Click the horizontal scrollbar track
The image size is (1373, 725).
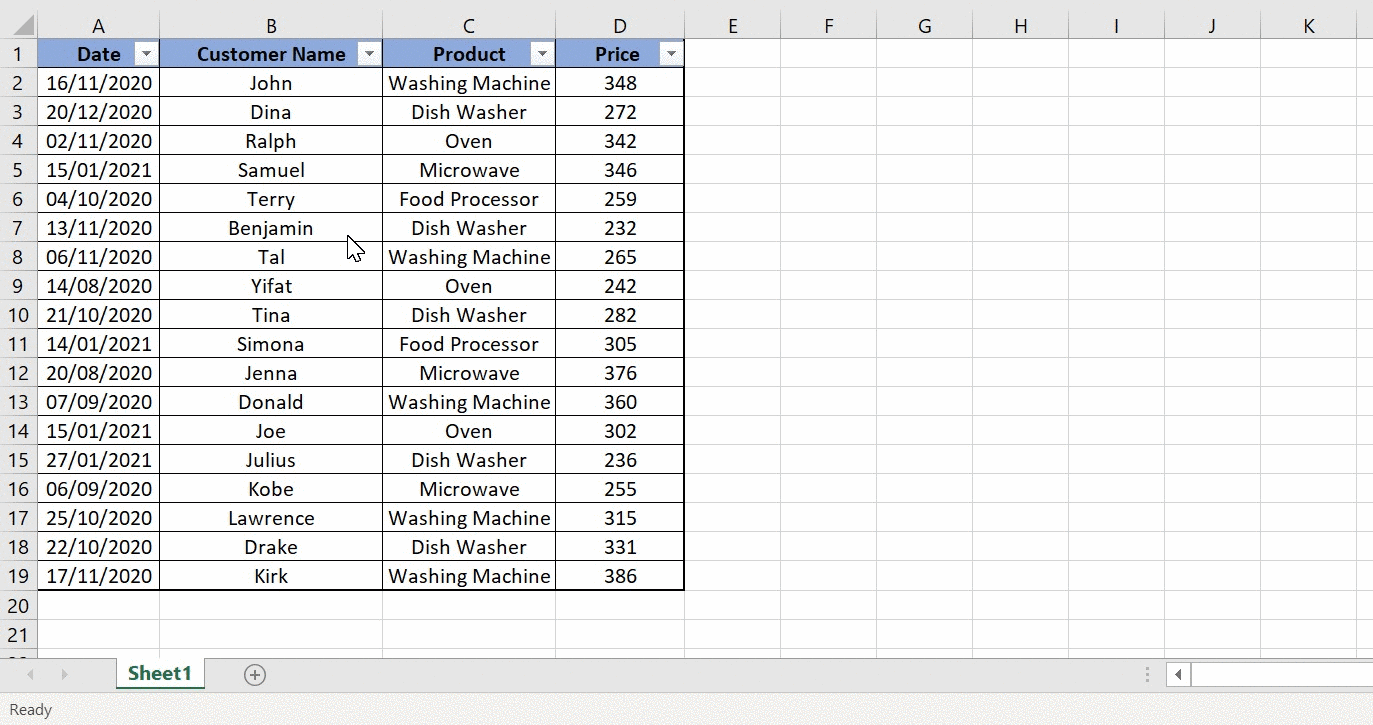pos(1280,675)
